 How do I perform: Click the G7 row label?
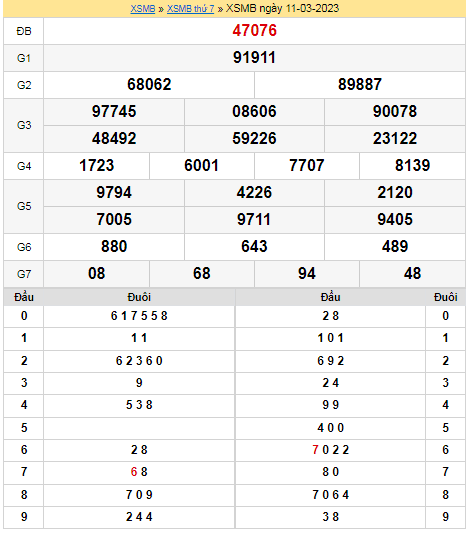click(x=24, y=274)
